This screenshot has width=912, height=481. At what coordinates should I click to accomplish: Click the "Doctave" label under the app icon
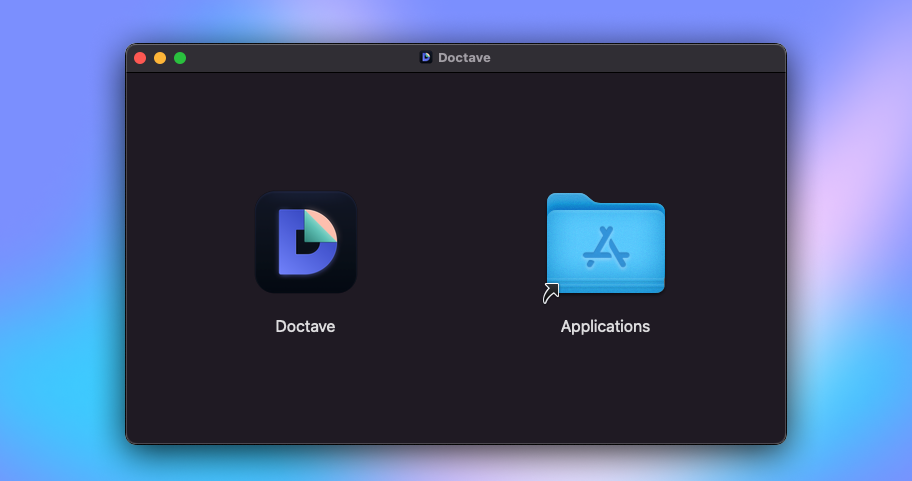click(305, 326)
